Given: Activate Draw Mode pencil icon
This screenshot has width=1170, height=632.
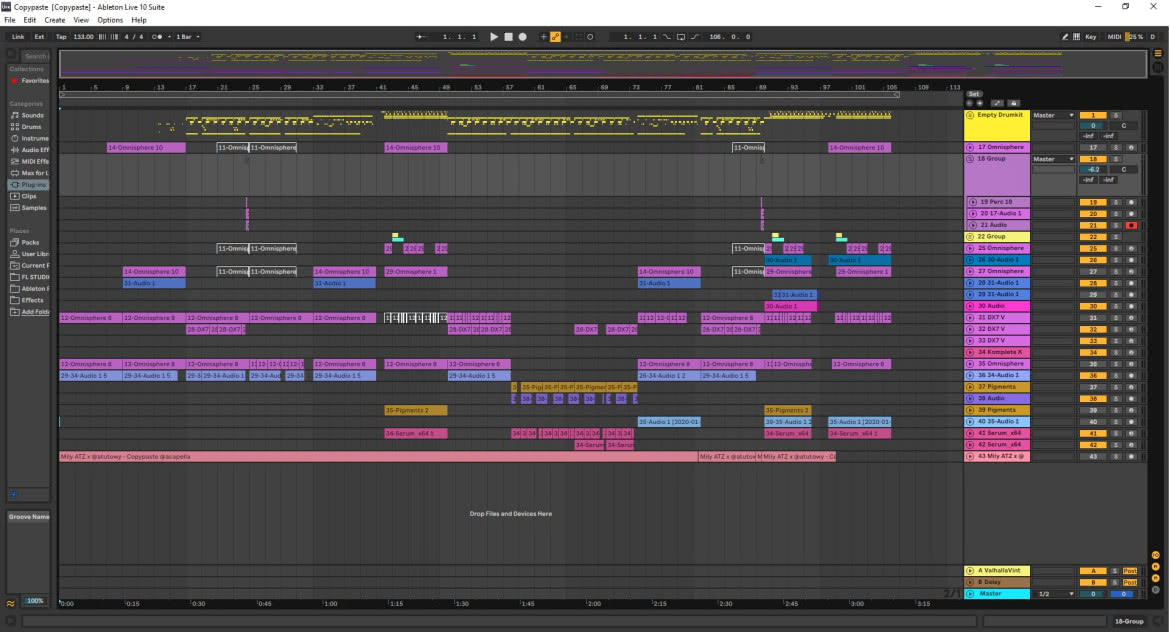Looking at the screenshot, I should click(1065, 37).
